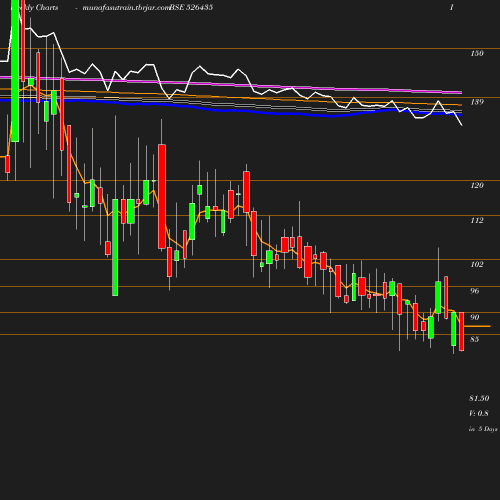The height and width of the screenshot is (500, 500).
Task: Click the 102 price level label
Action: 477,264
